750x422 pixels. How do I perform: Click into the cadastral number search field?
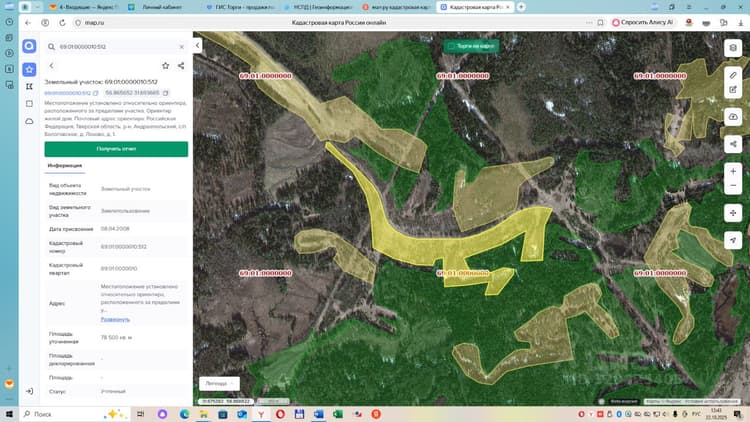[x=116, y=47]
